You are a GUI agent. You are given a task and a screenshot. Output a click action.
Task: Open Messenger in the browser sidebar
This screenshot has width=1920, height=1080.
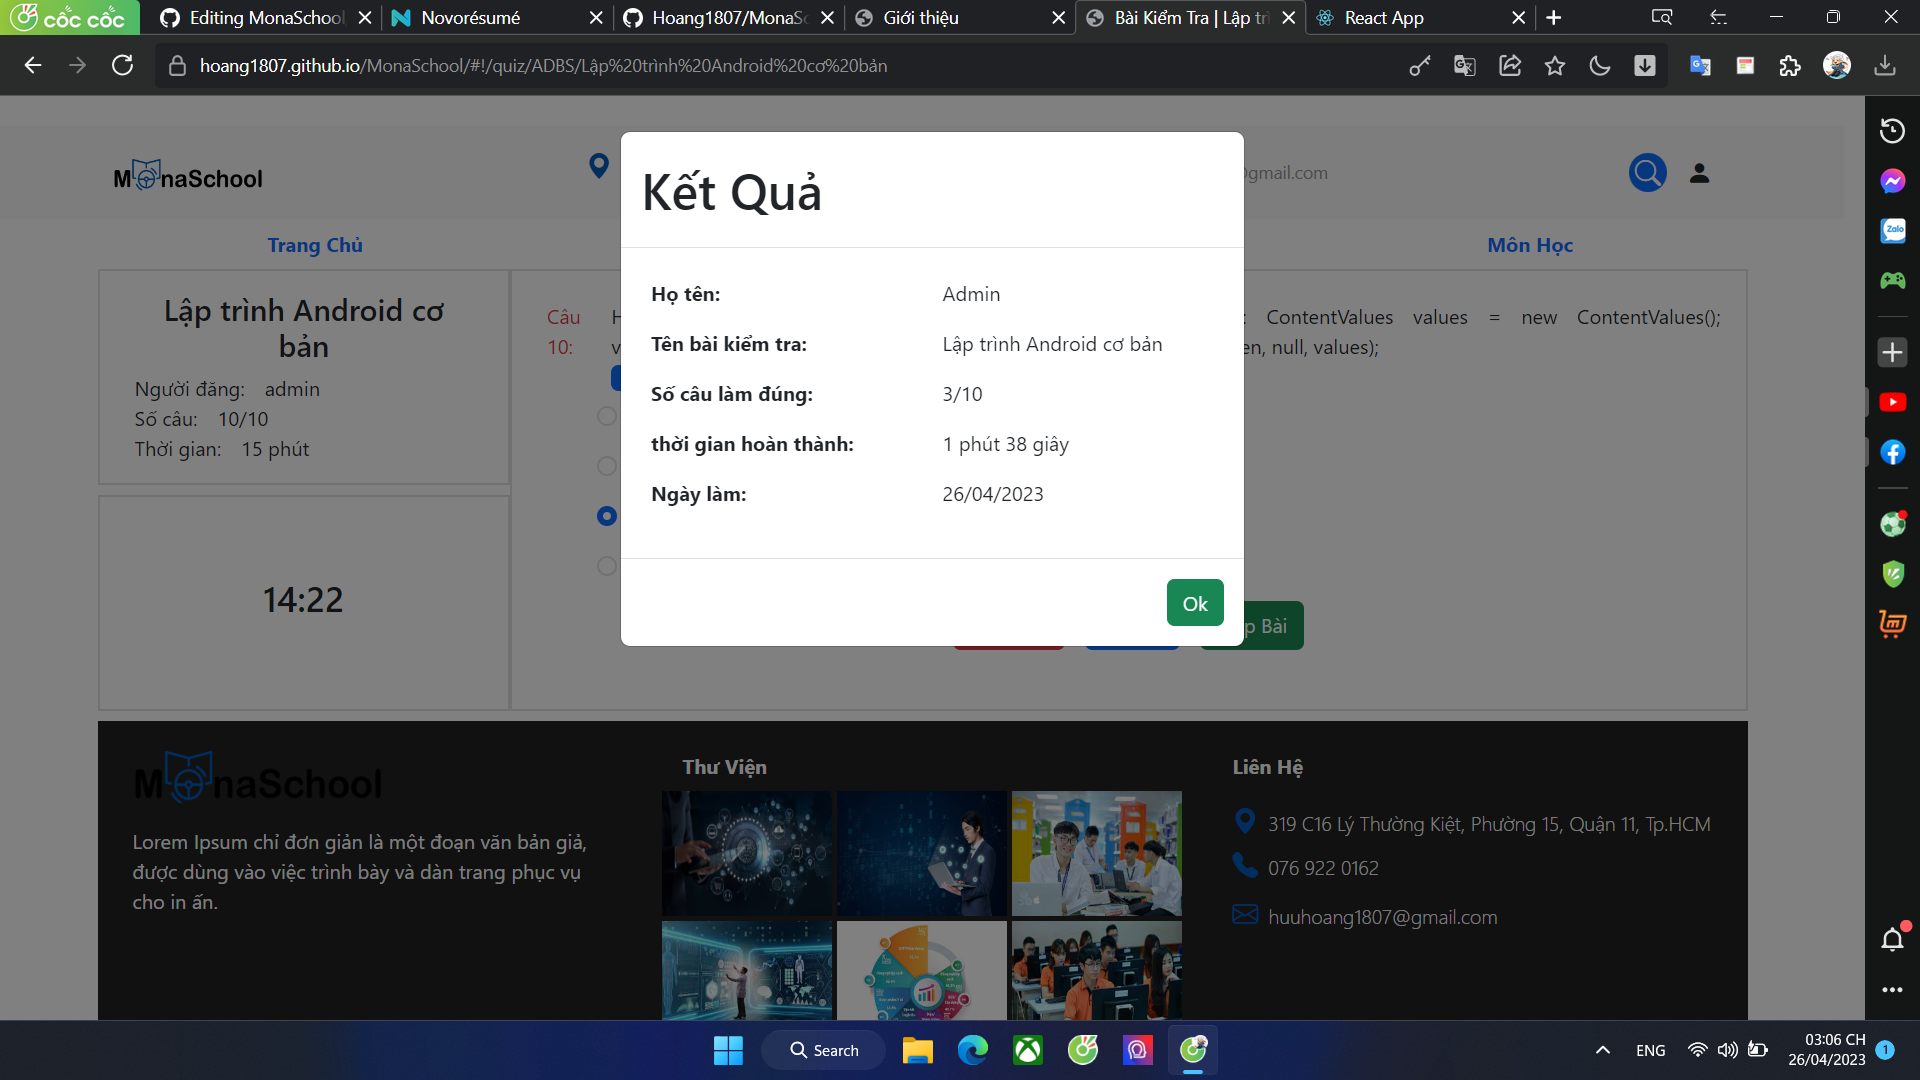1892,181
